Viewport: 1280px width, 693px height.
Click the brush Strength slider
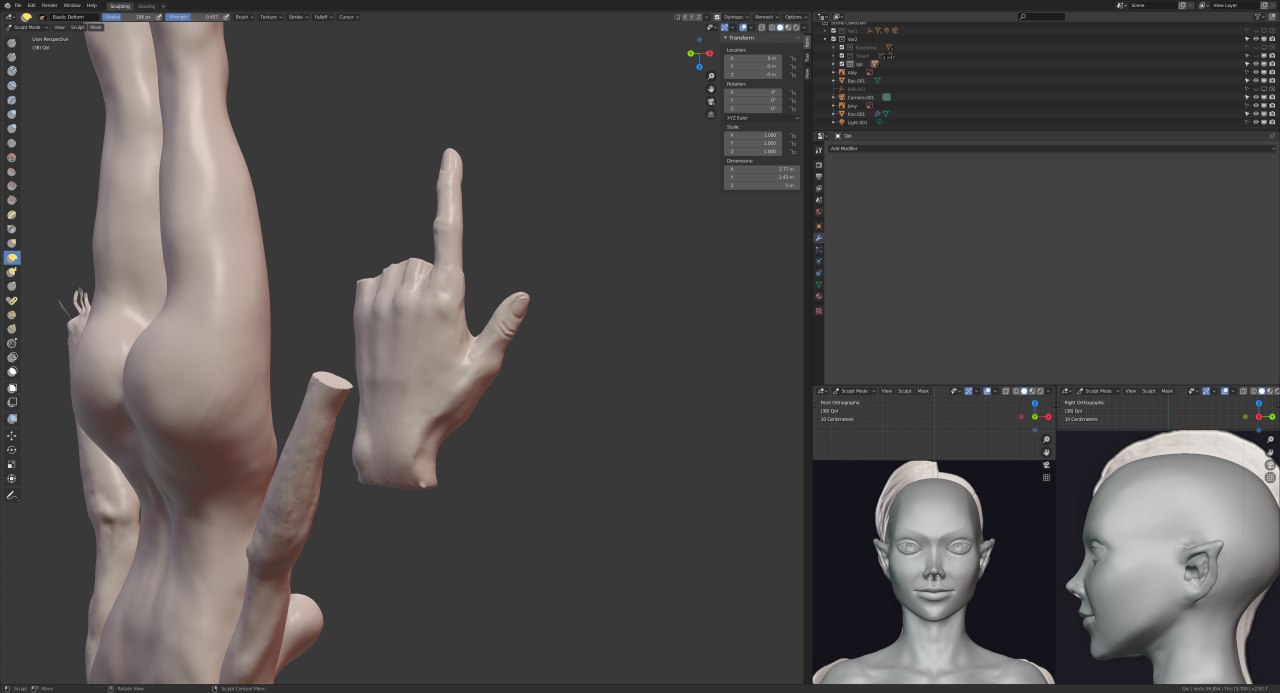(x=192, y=17)
